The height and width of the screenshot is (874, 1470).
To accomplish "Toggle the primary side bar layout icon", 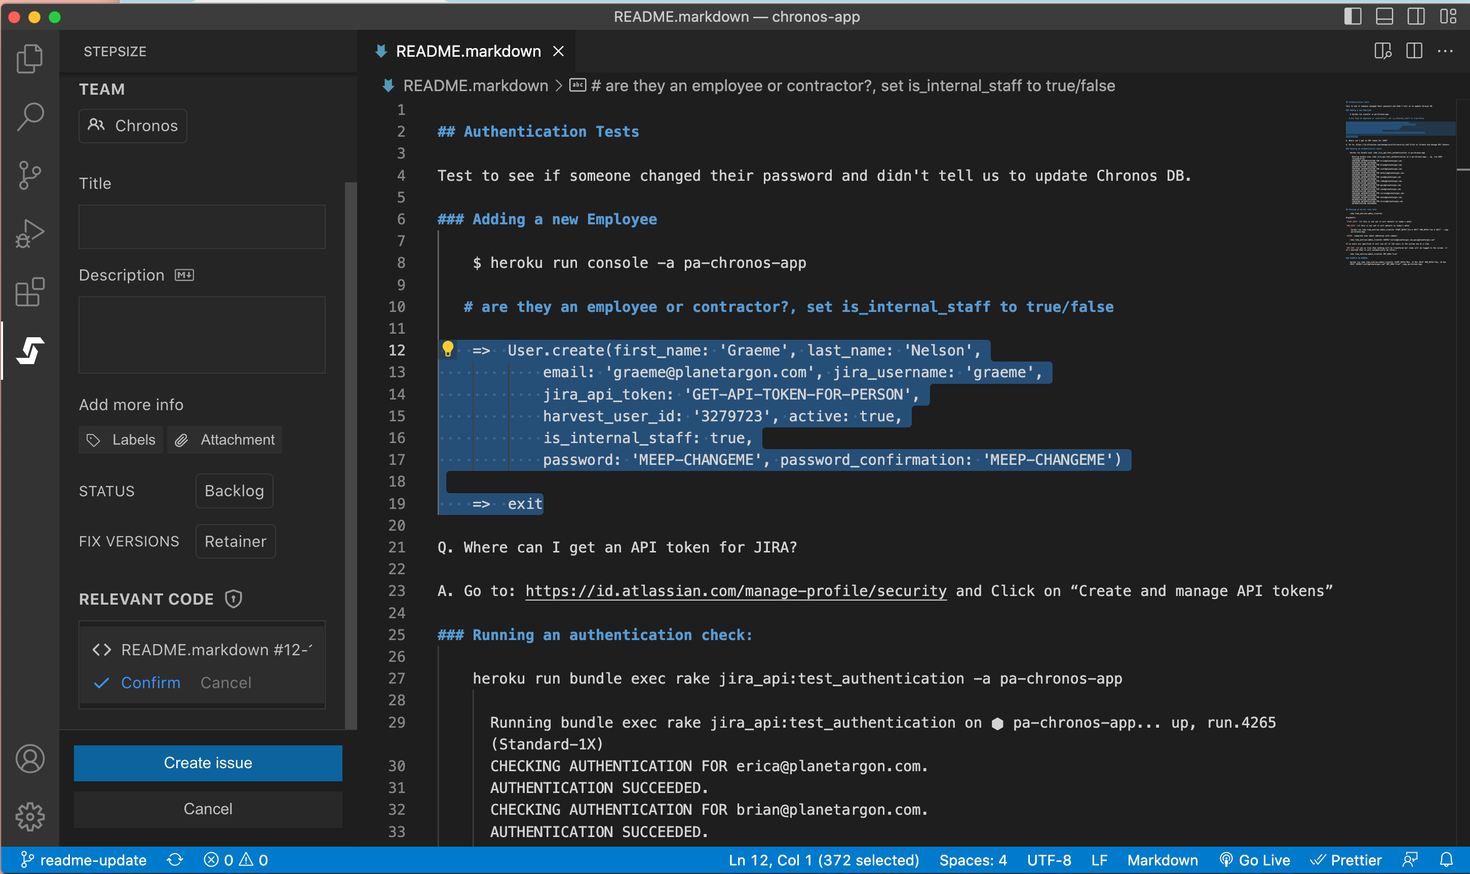I will pos(1353,16).
